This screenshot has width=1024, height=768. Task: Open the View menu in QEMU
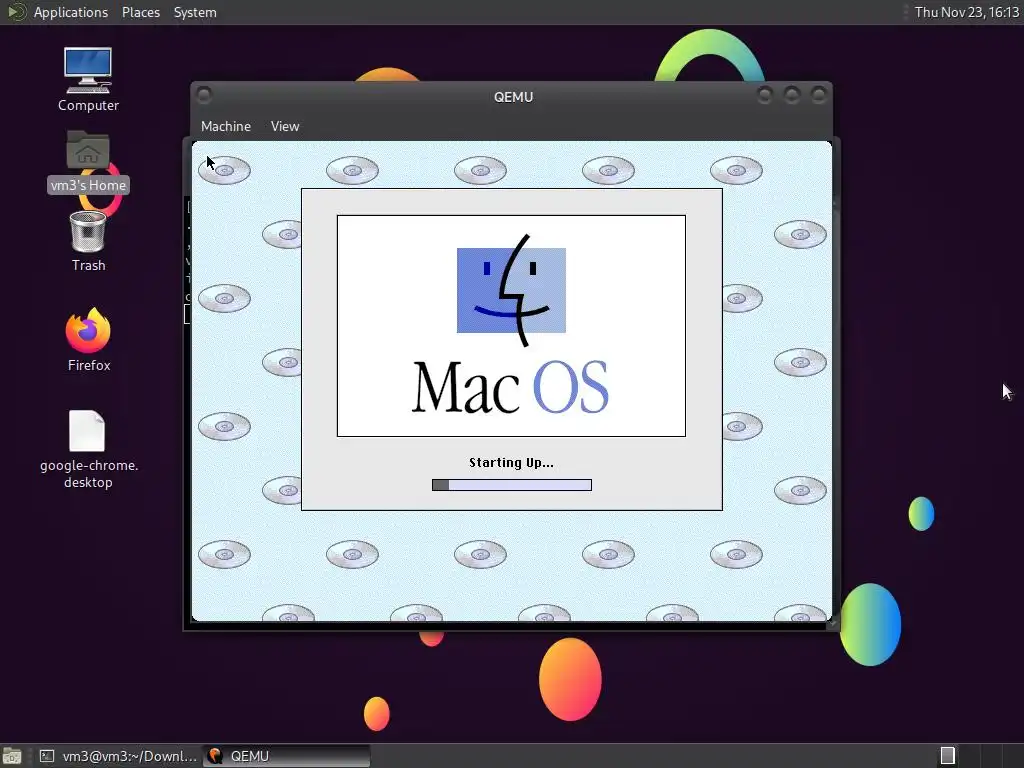[x=285, y=127]
